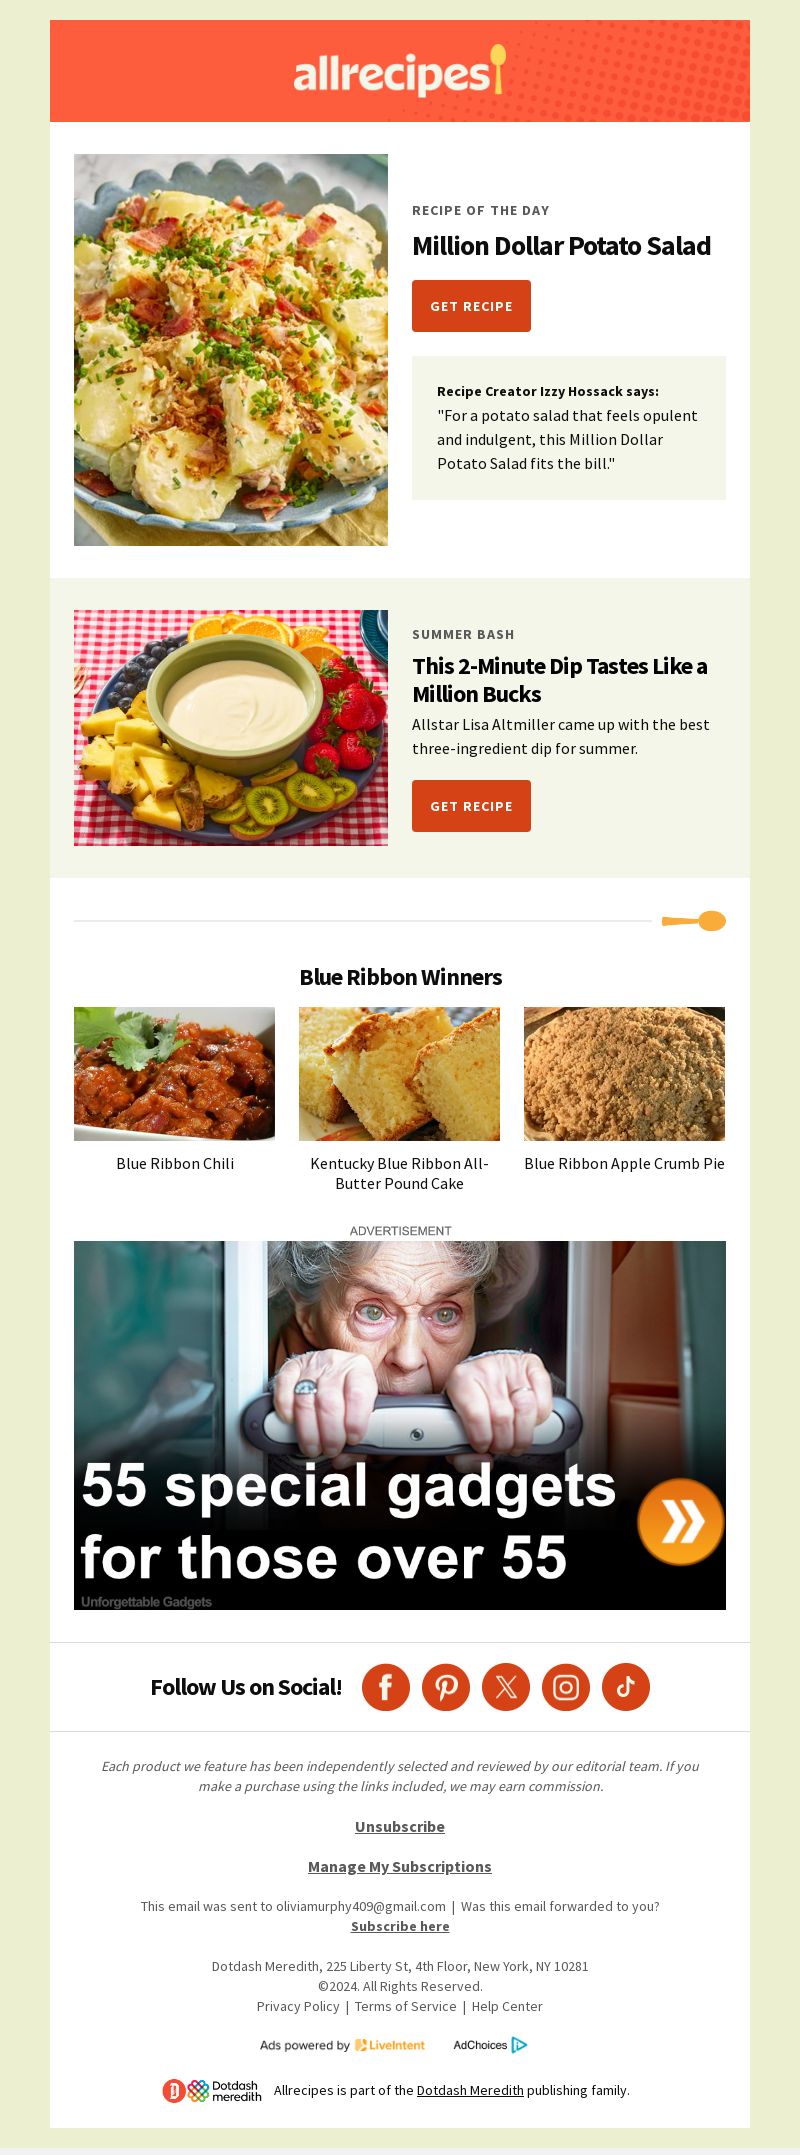Click the orange arrow on advertisement
The image size is (800, 2155).
681,1521
